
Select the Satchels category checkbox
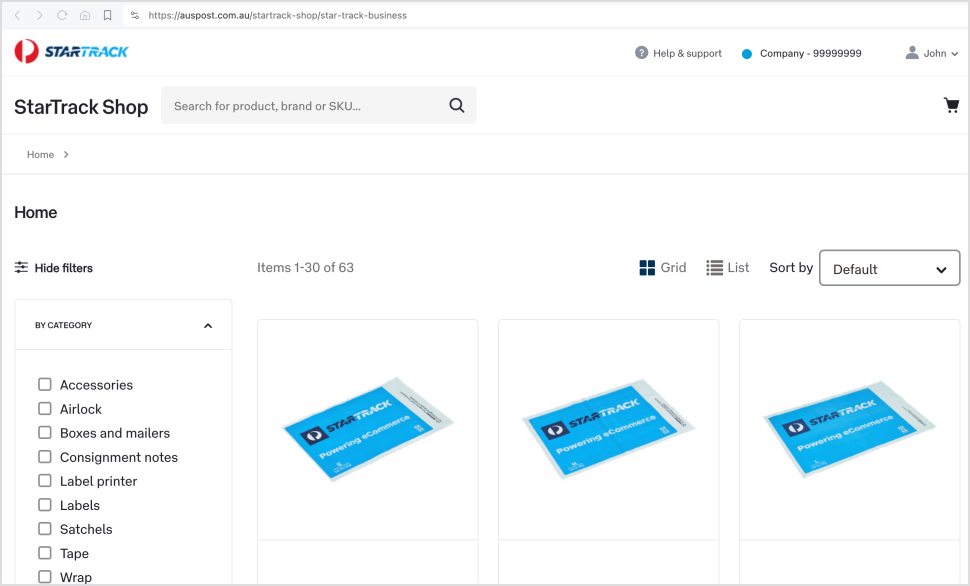pyautogui.click(x=45, y=528)
